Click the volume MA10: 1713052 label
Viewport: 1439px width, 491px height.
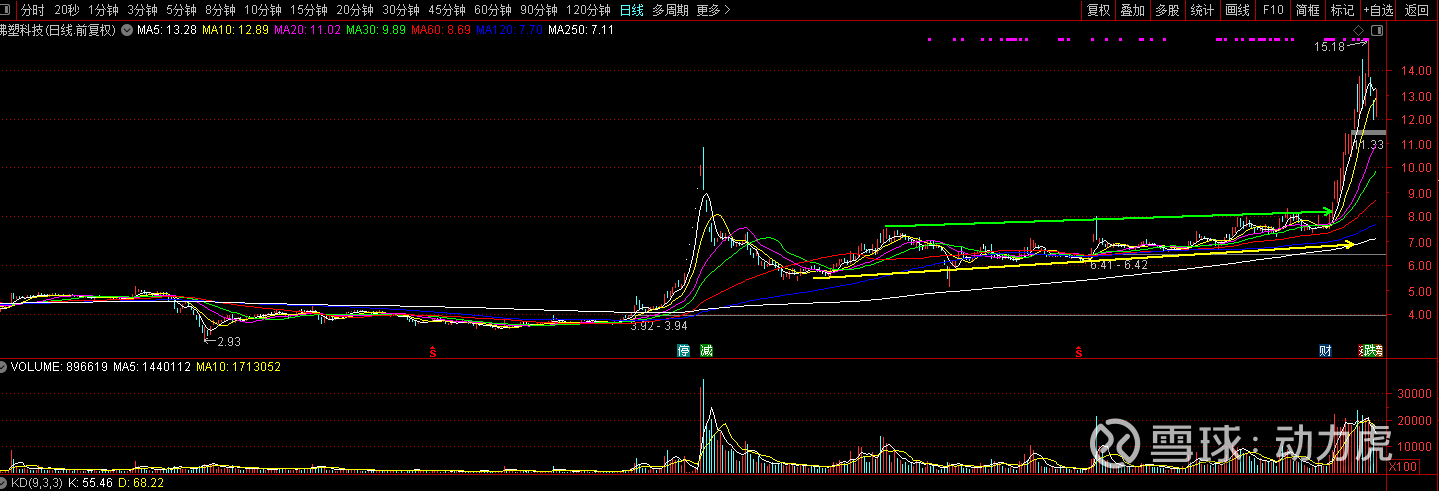pyautogui.click(x=238, y=367)
